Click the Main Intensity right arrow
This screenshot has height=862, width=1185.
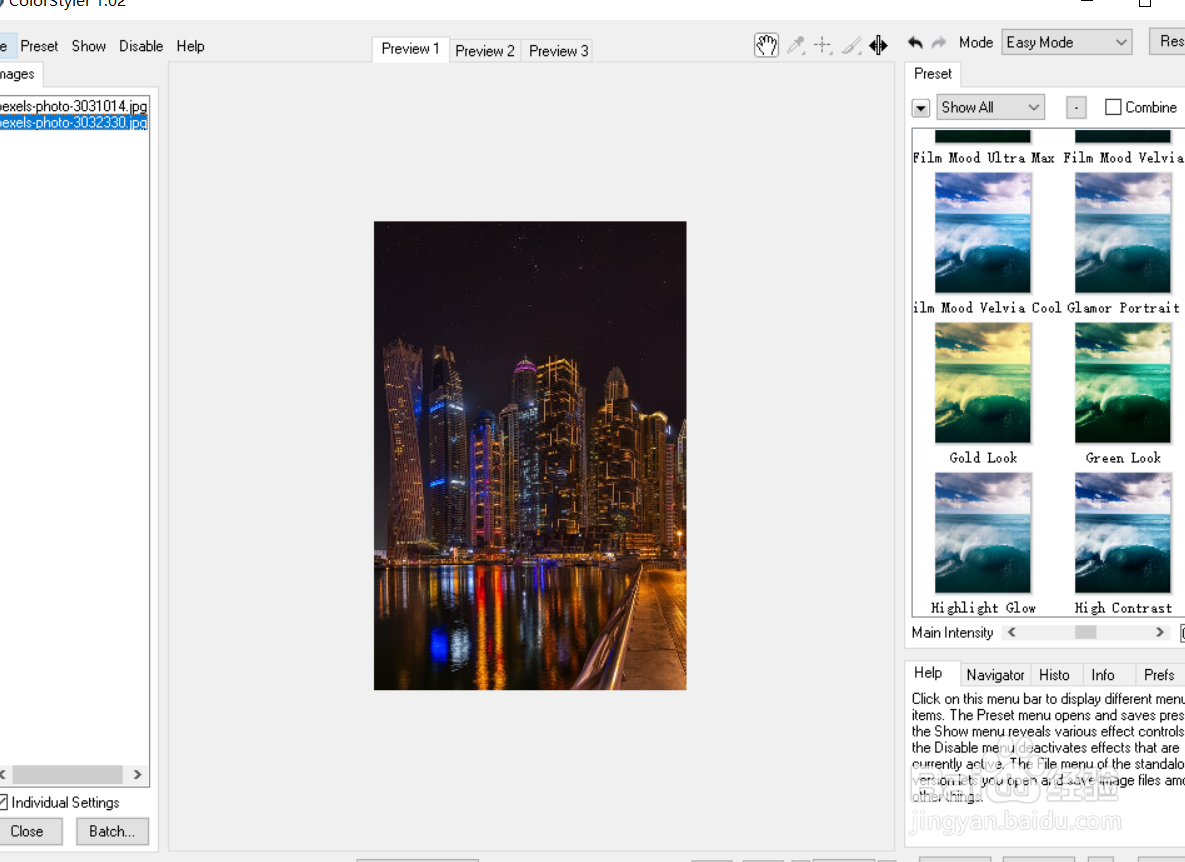point(1160,632)
